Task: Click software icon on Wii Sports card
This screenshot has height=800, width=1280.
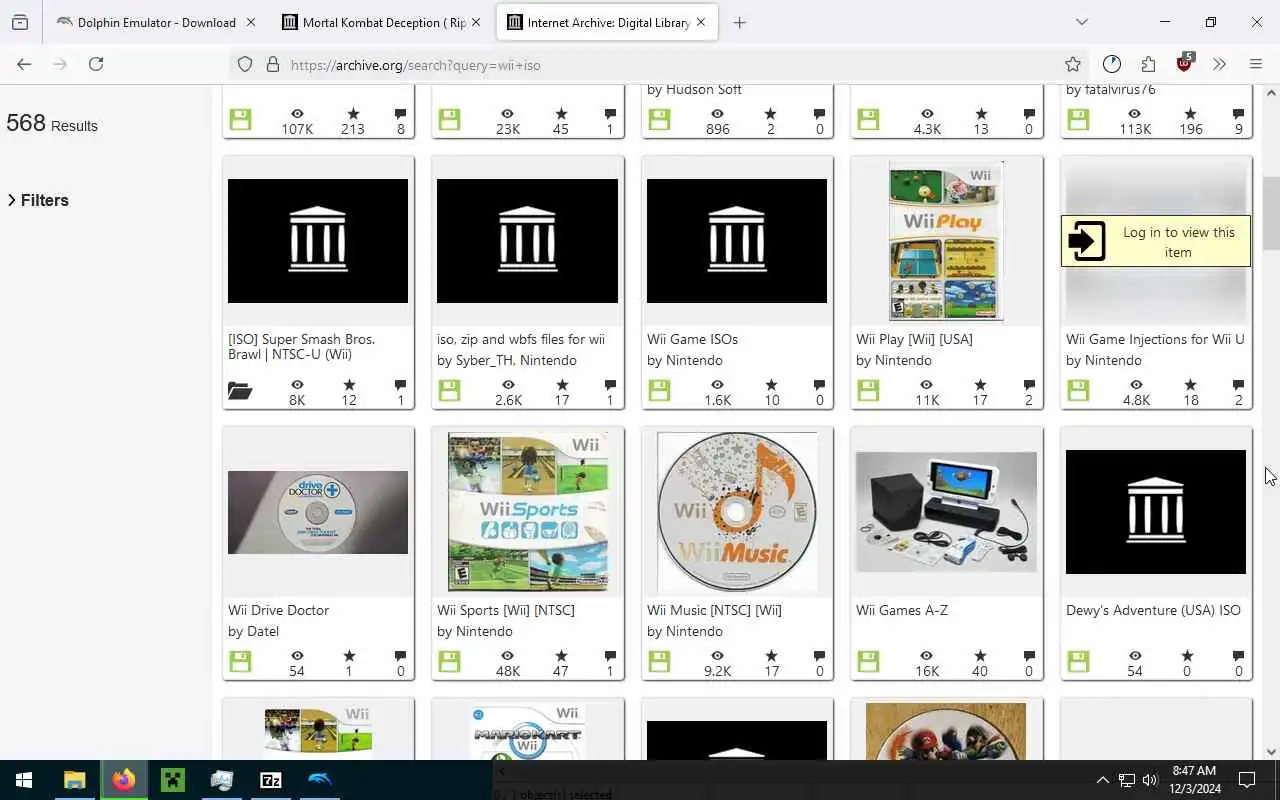Action: (449, 662)
